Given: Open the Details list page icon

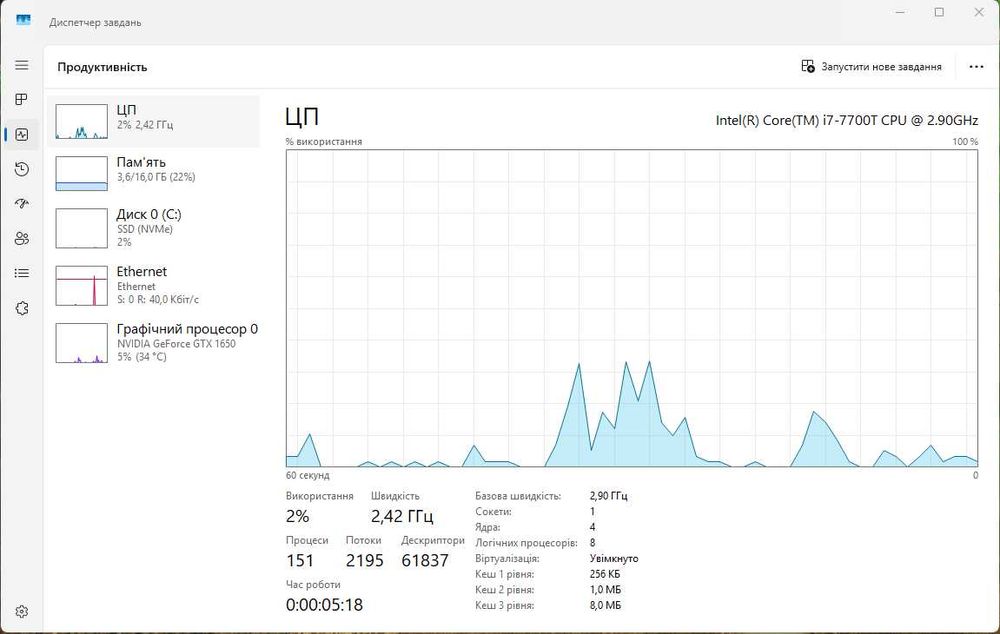Looking at the screenshot, I should point(22,273).
